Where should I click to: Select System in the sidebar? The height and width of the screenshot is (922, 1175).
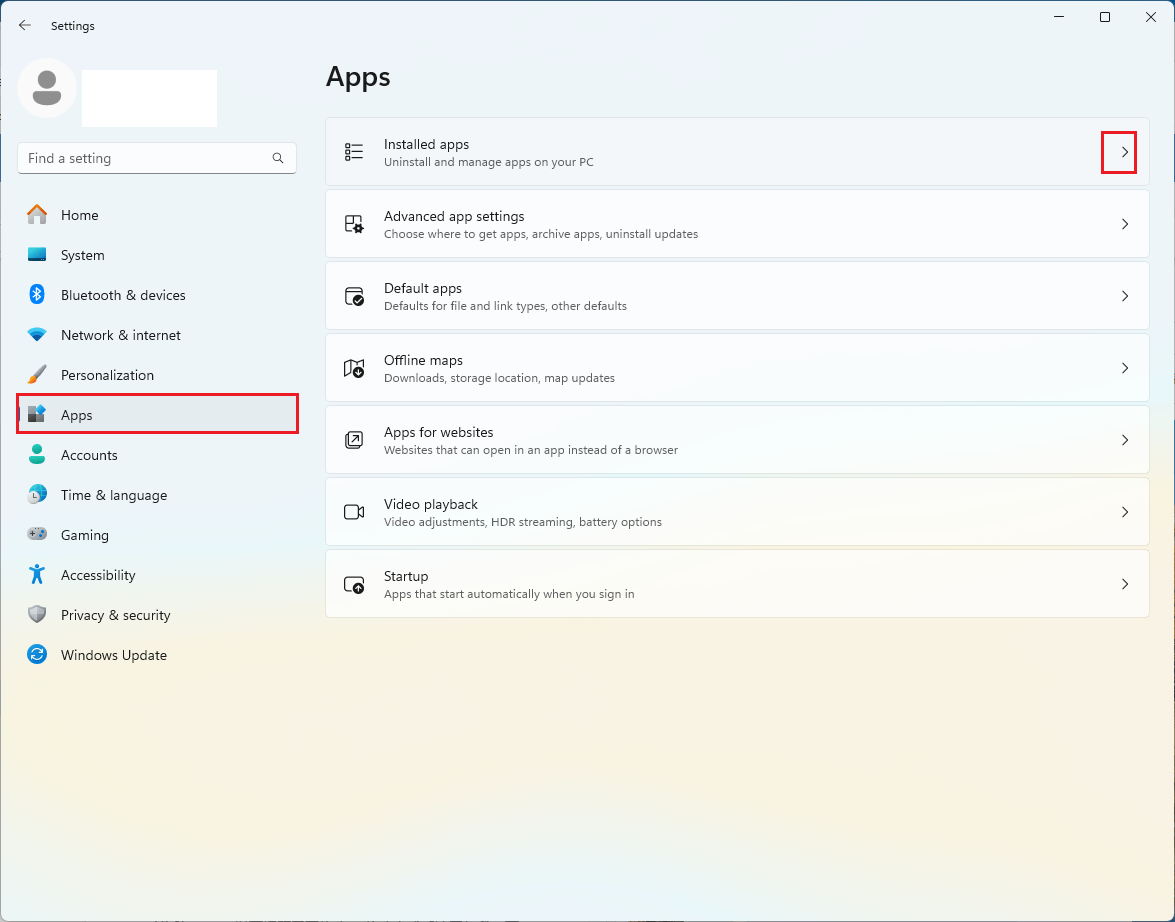click(157, 255)
